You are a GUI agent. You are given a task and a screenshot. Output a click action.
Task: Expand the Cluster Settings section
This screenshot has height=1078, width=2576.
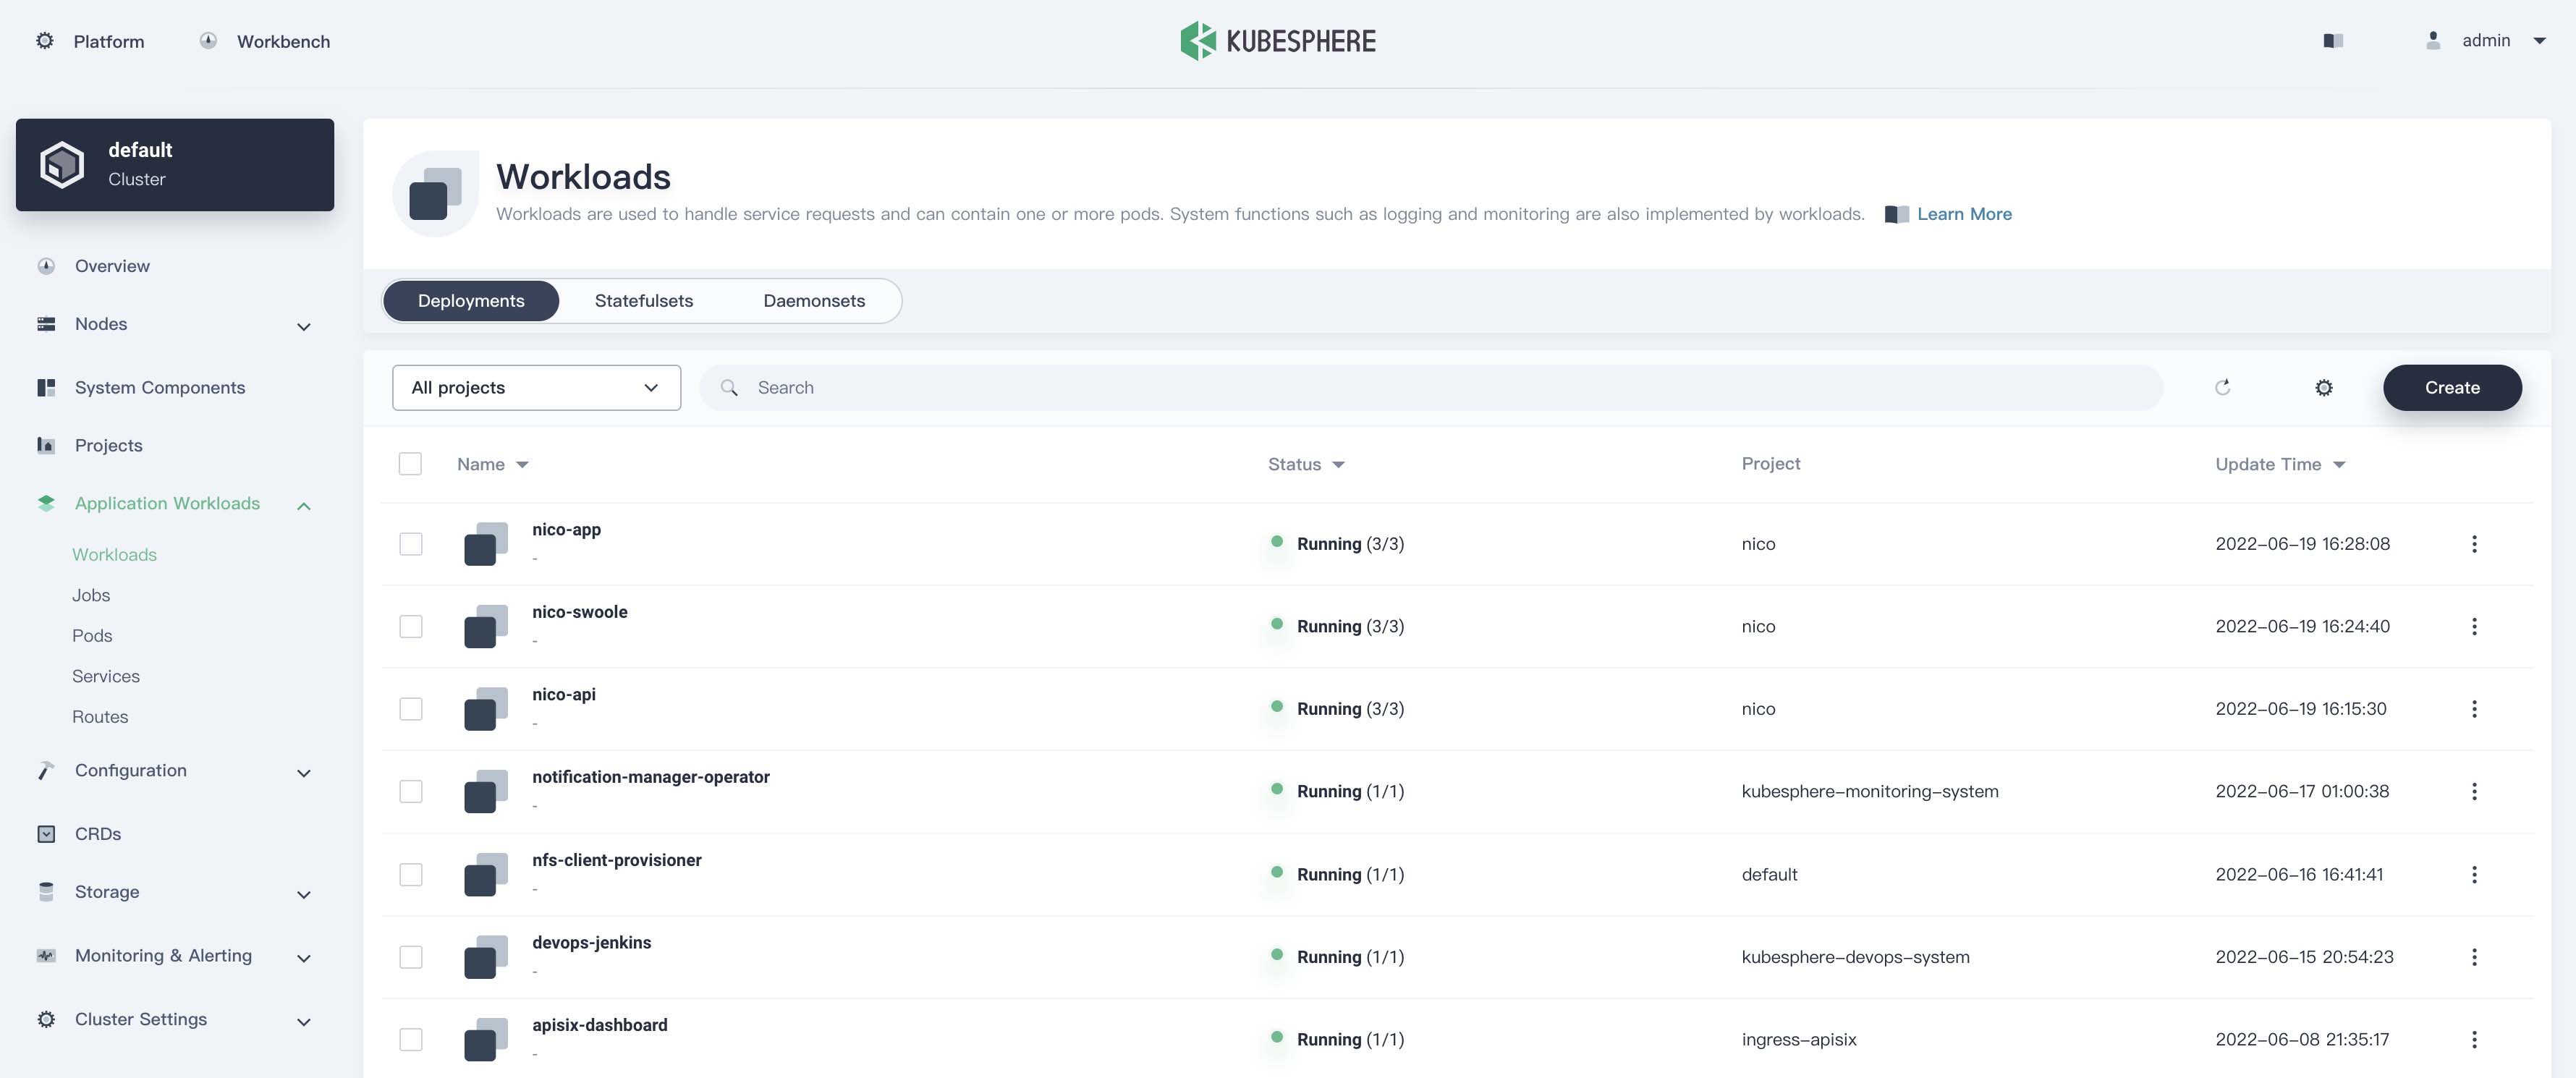[x=304, y=1022]
